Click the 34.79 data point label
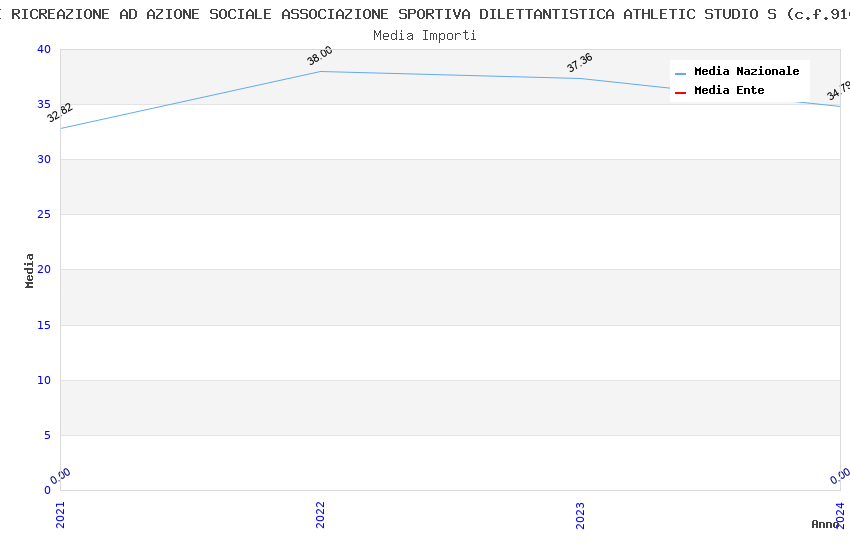 pyautogui.click(x=838, y=91)
